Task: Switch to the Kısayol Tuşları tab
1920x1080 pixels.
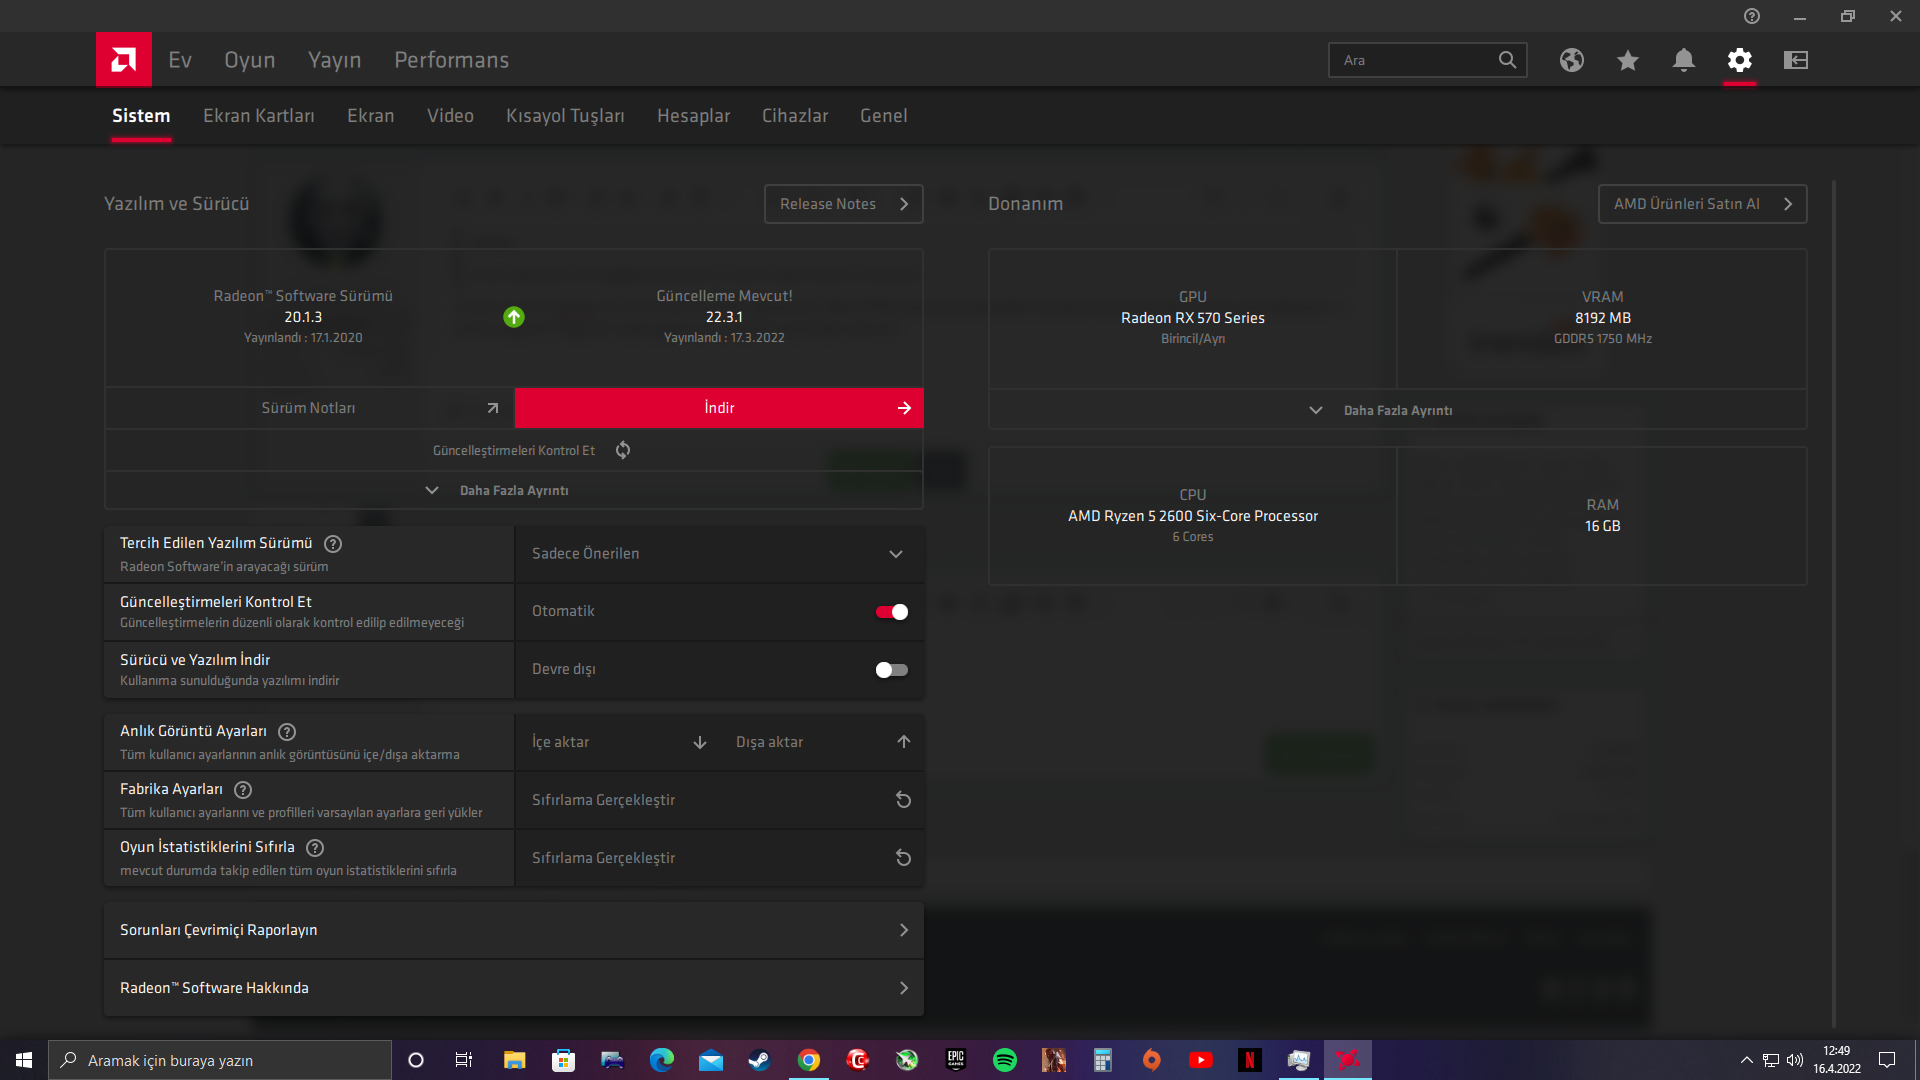Action: (565, 116)
